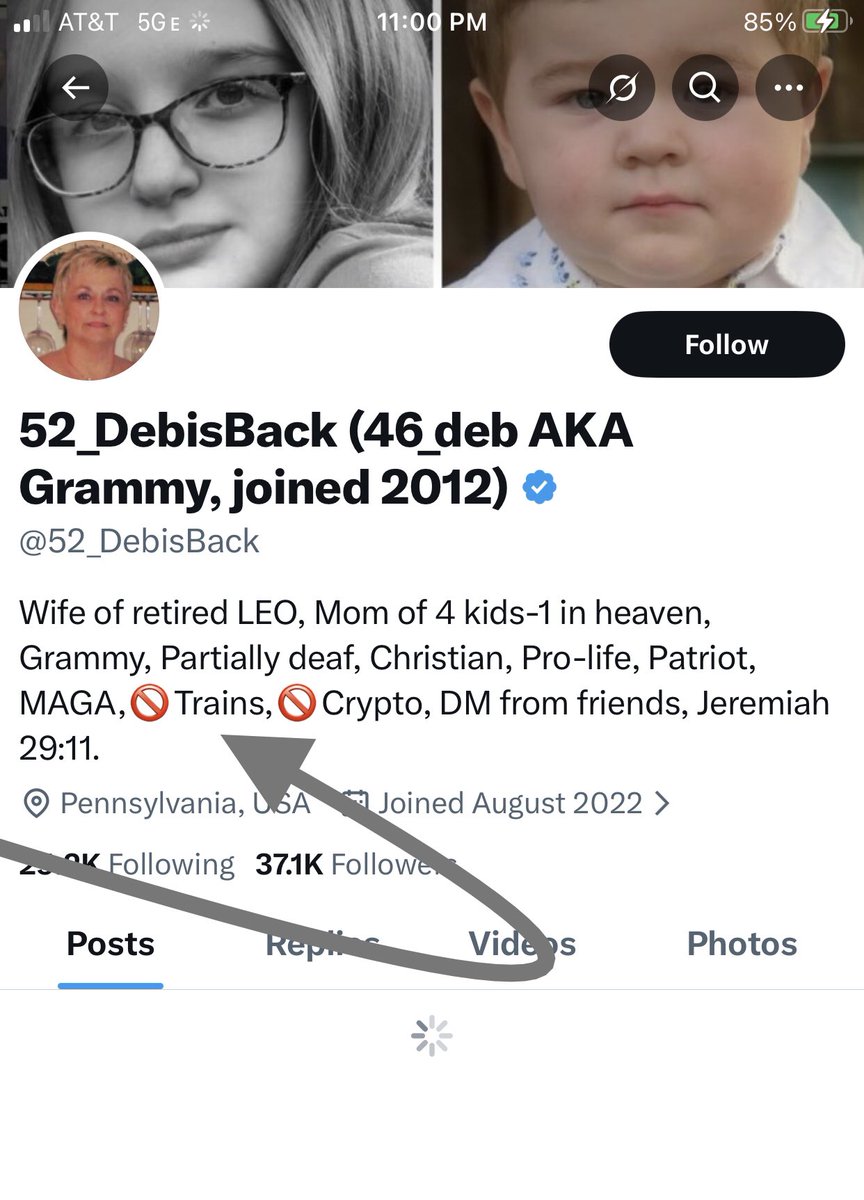
Task: Switch to the Replies tab
Action: [322, 944]
